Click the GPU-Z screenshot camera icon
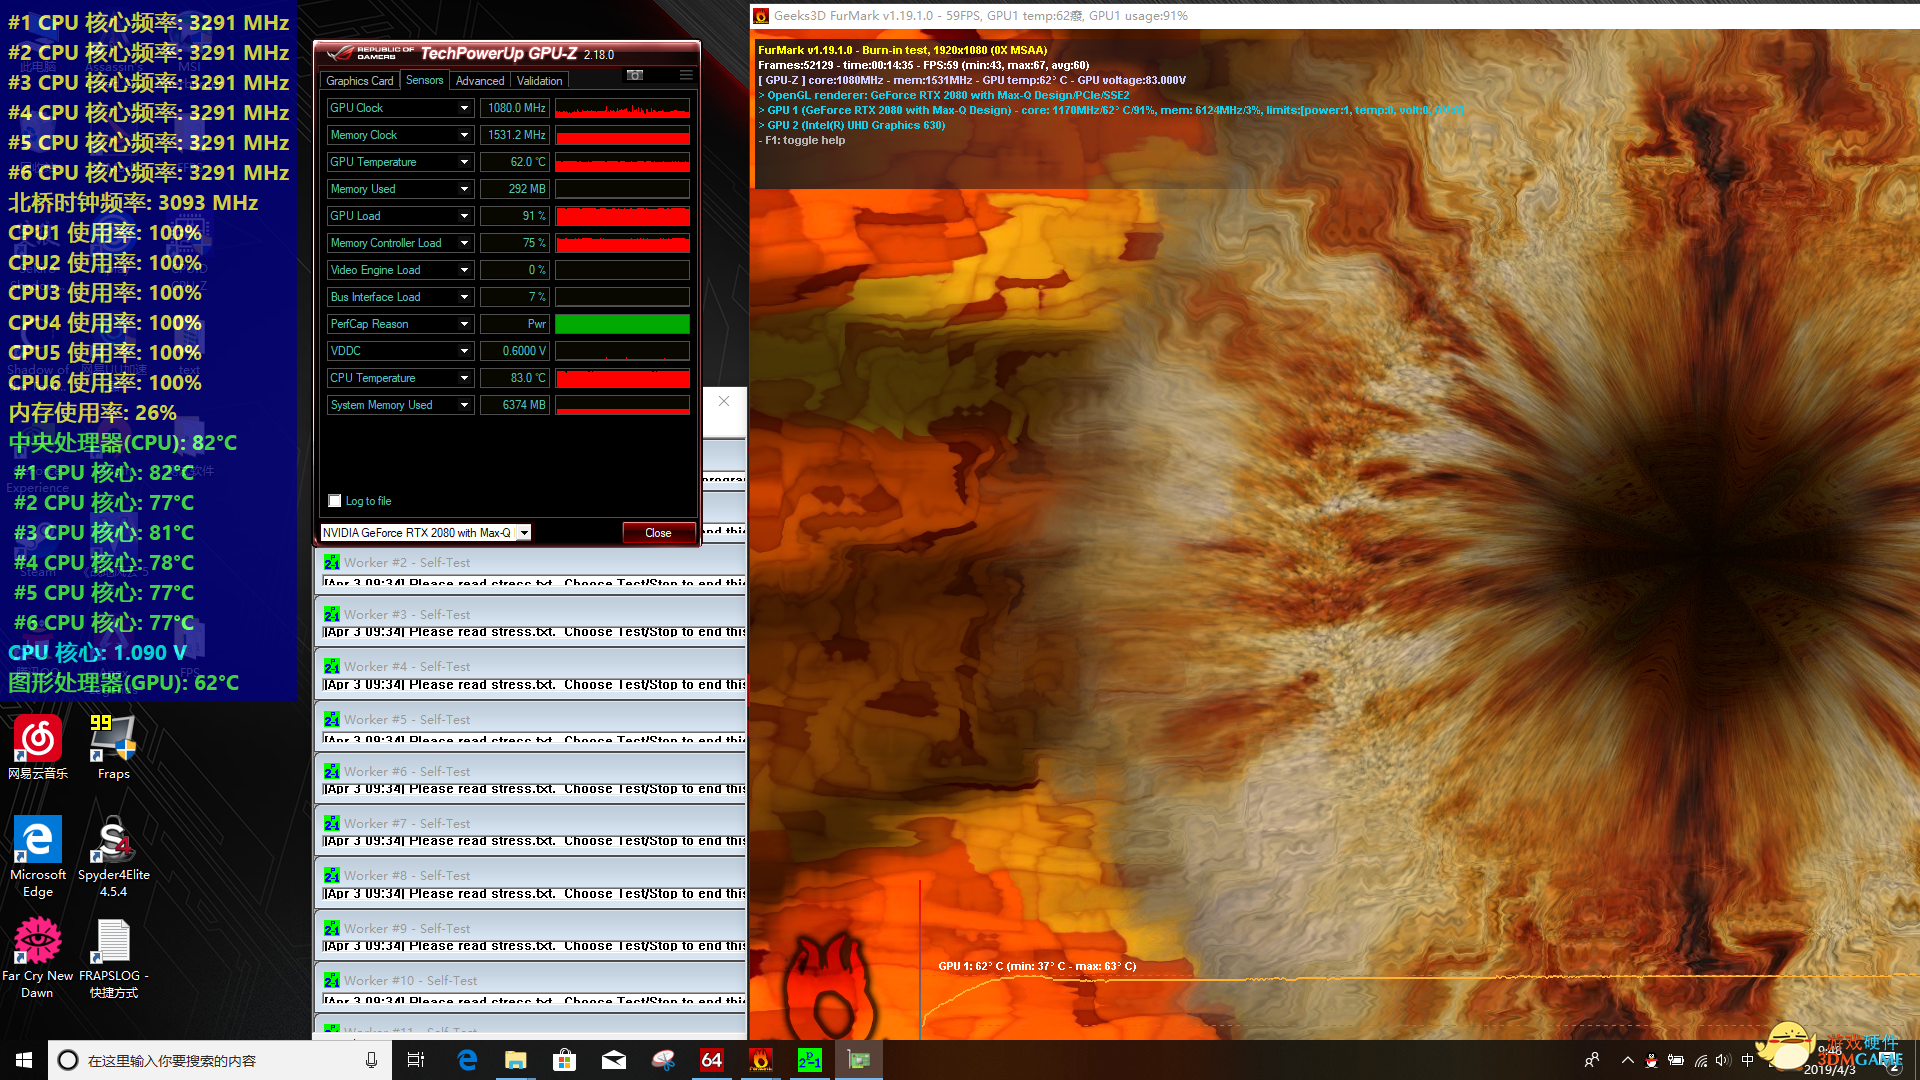This screenshot has width=1920, height=1080. point(634,75)
